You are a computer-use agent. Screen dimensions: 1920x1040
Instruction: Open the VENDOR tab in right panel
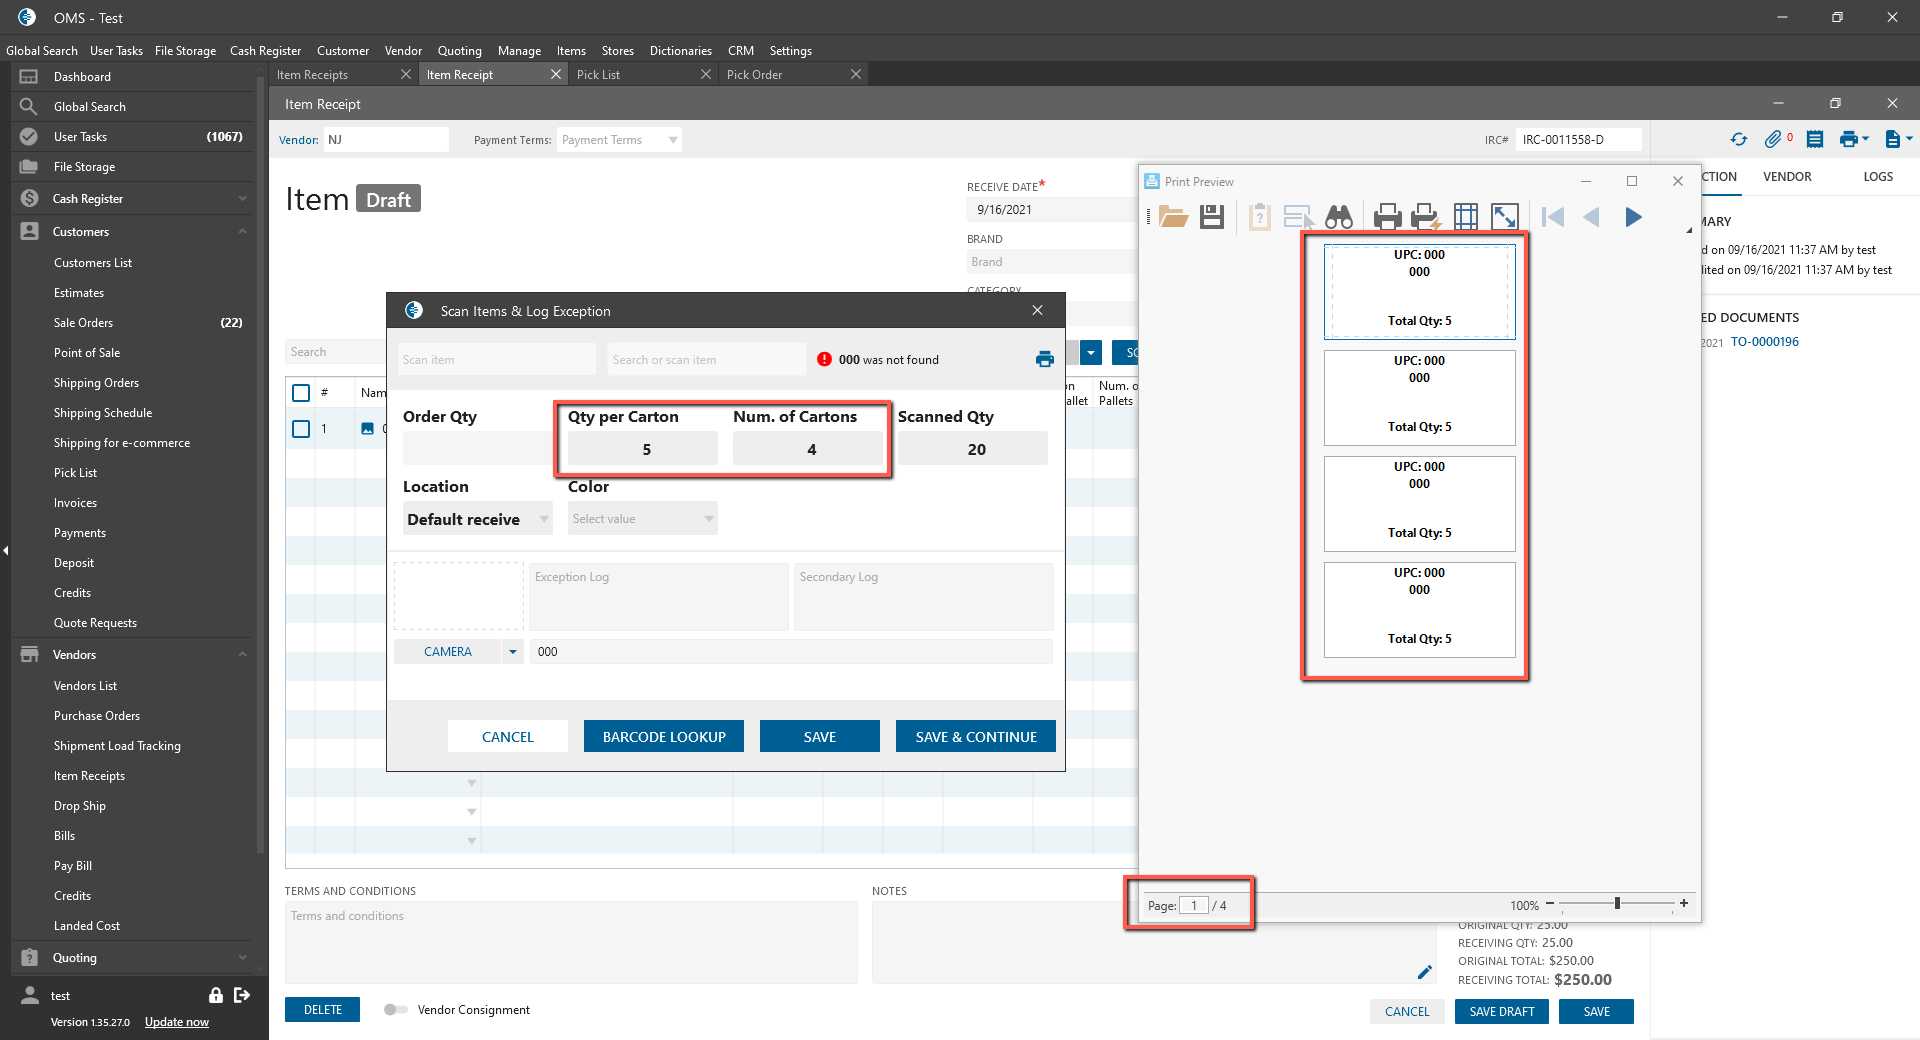1787,177
